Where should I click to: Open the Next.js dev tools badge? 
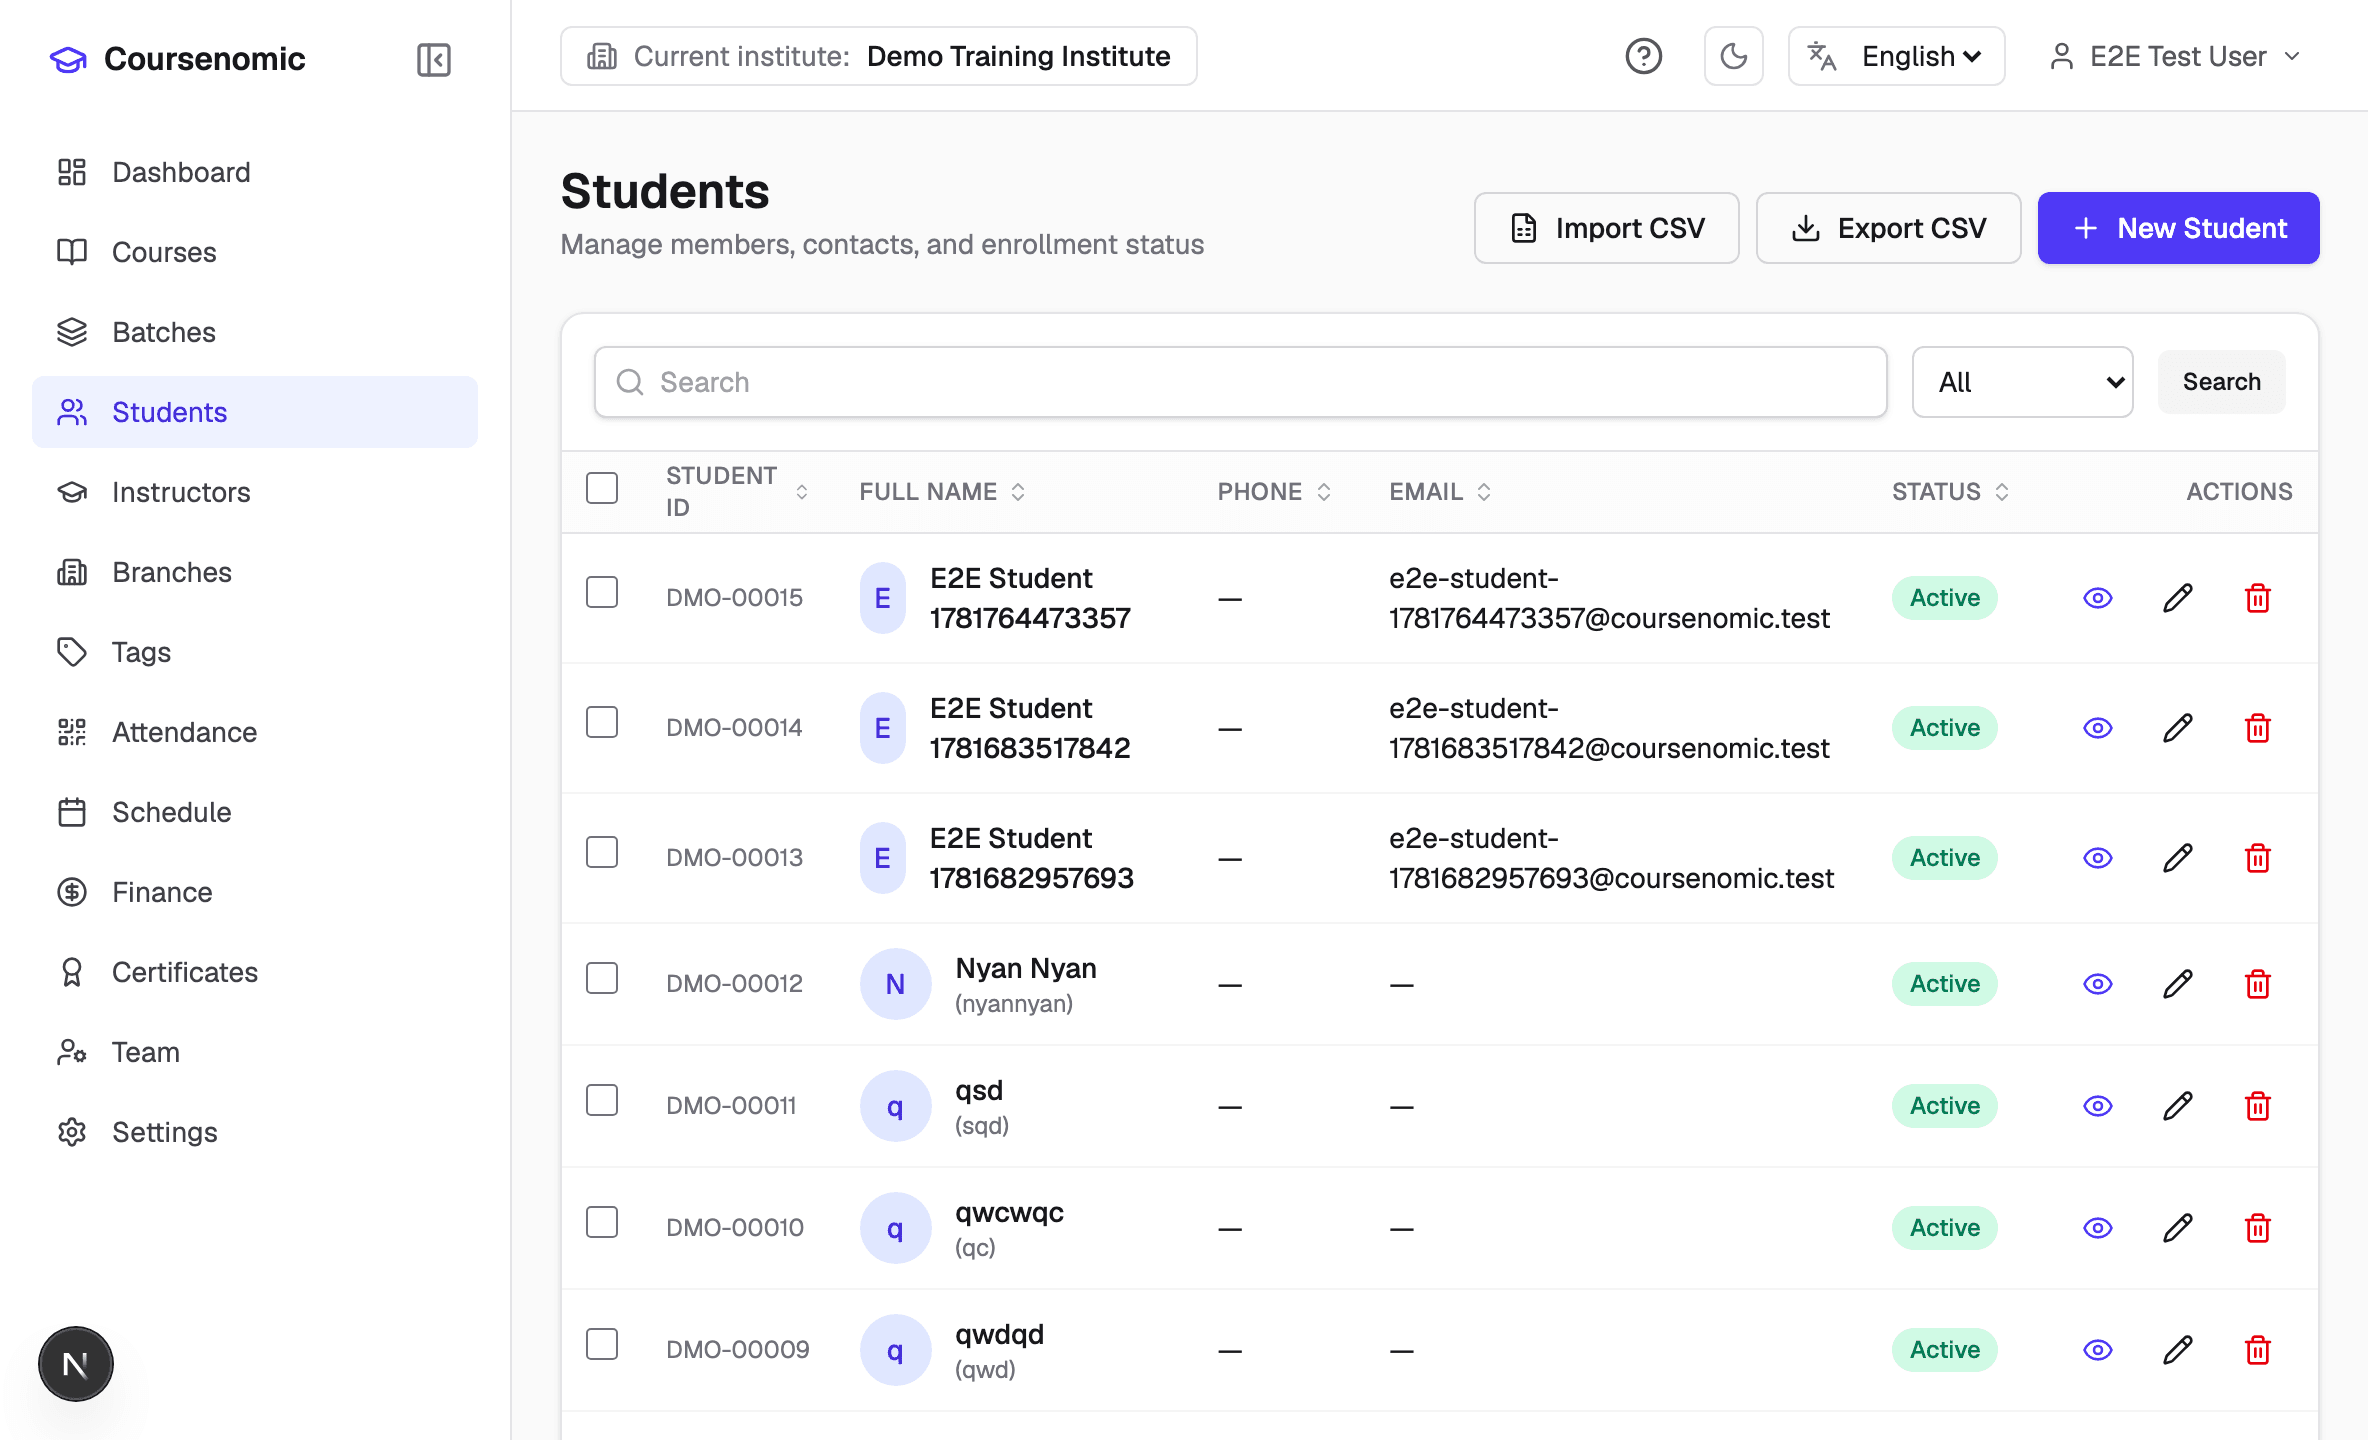(75, 1364)
